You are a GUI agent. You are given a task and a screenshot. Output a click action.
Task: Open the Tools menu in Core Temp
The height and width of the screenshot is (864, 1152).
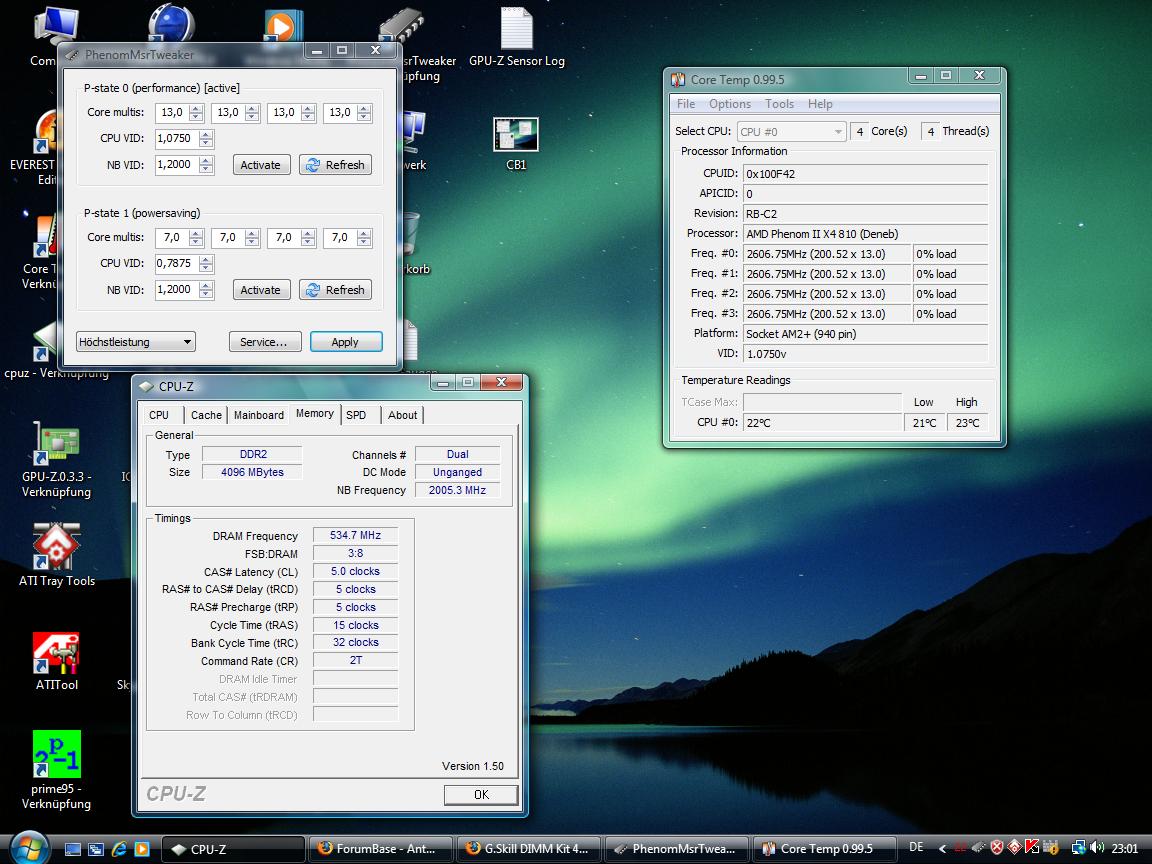tap(779, 104)
